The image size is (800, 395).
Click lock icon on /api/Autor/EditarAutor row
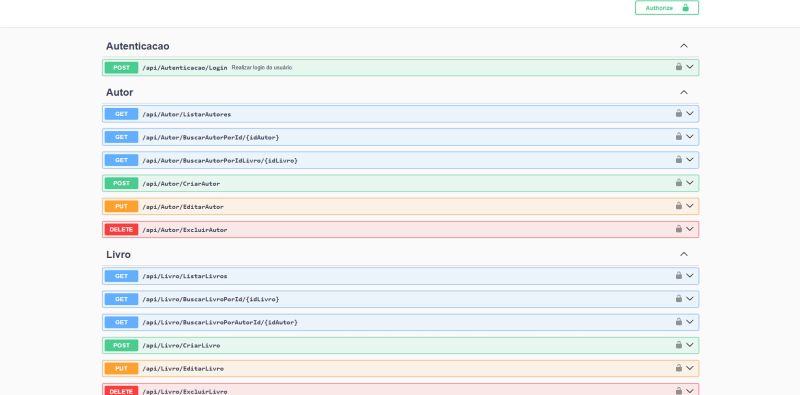click(x=679, y=206)
